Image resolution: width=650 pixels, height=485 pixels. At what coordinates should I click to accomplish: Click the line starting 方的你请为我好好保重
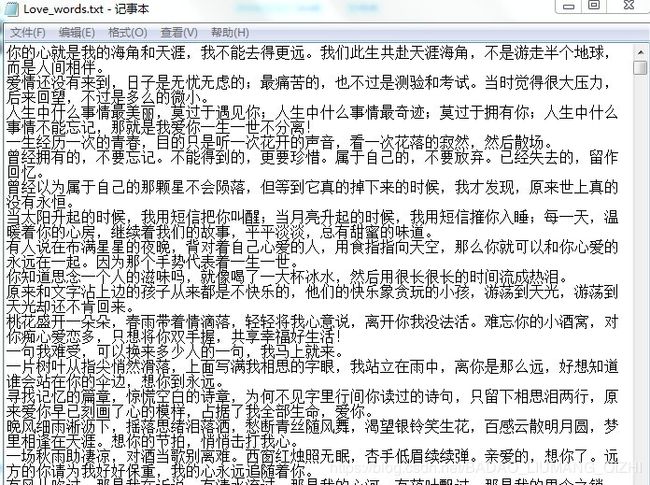[160, 471]
